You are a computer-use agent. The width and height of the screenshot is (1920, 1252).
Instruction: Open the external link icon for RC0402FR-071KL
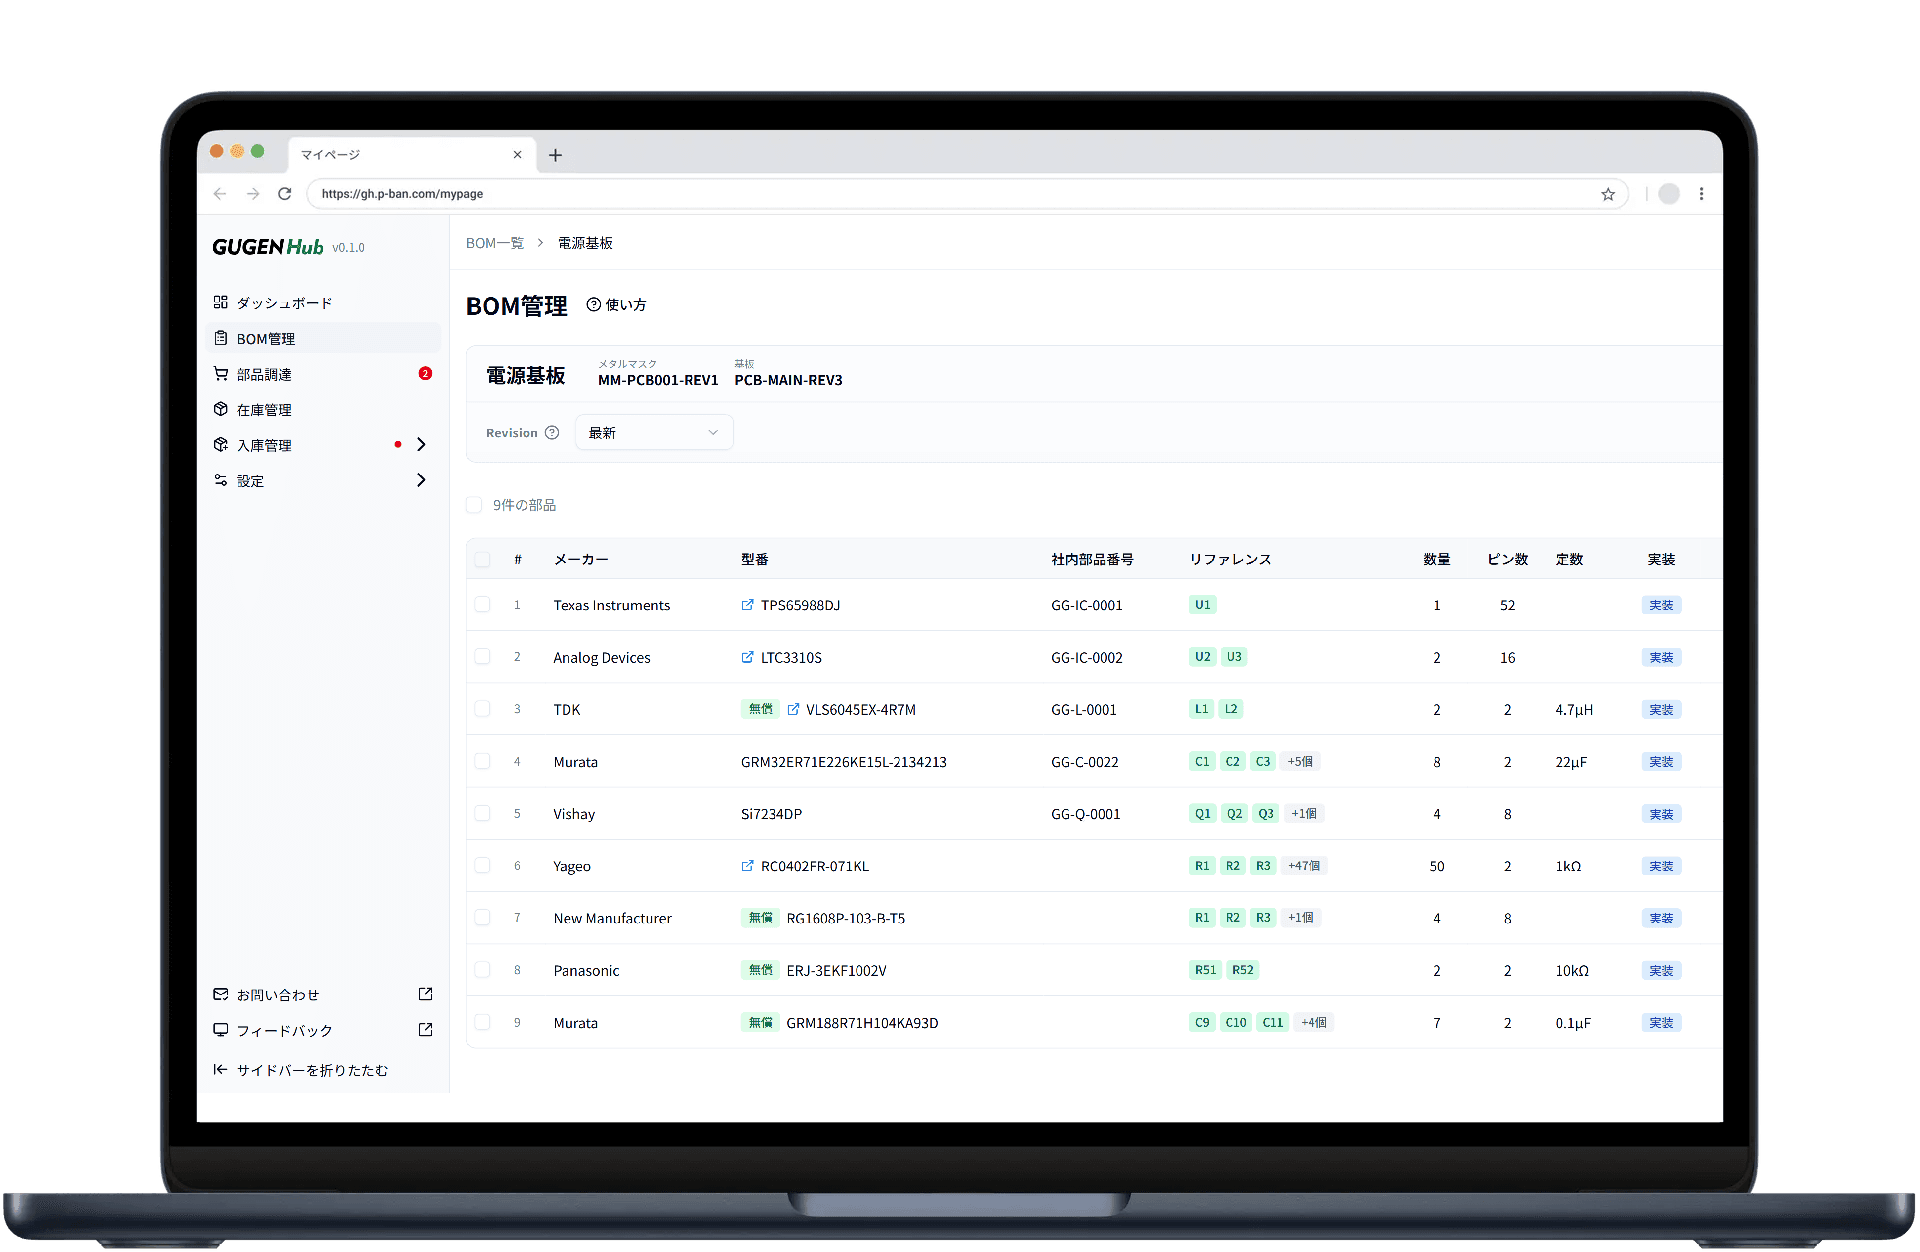tap(747, 866)
